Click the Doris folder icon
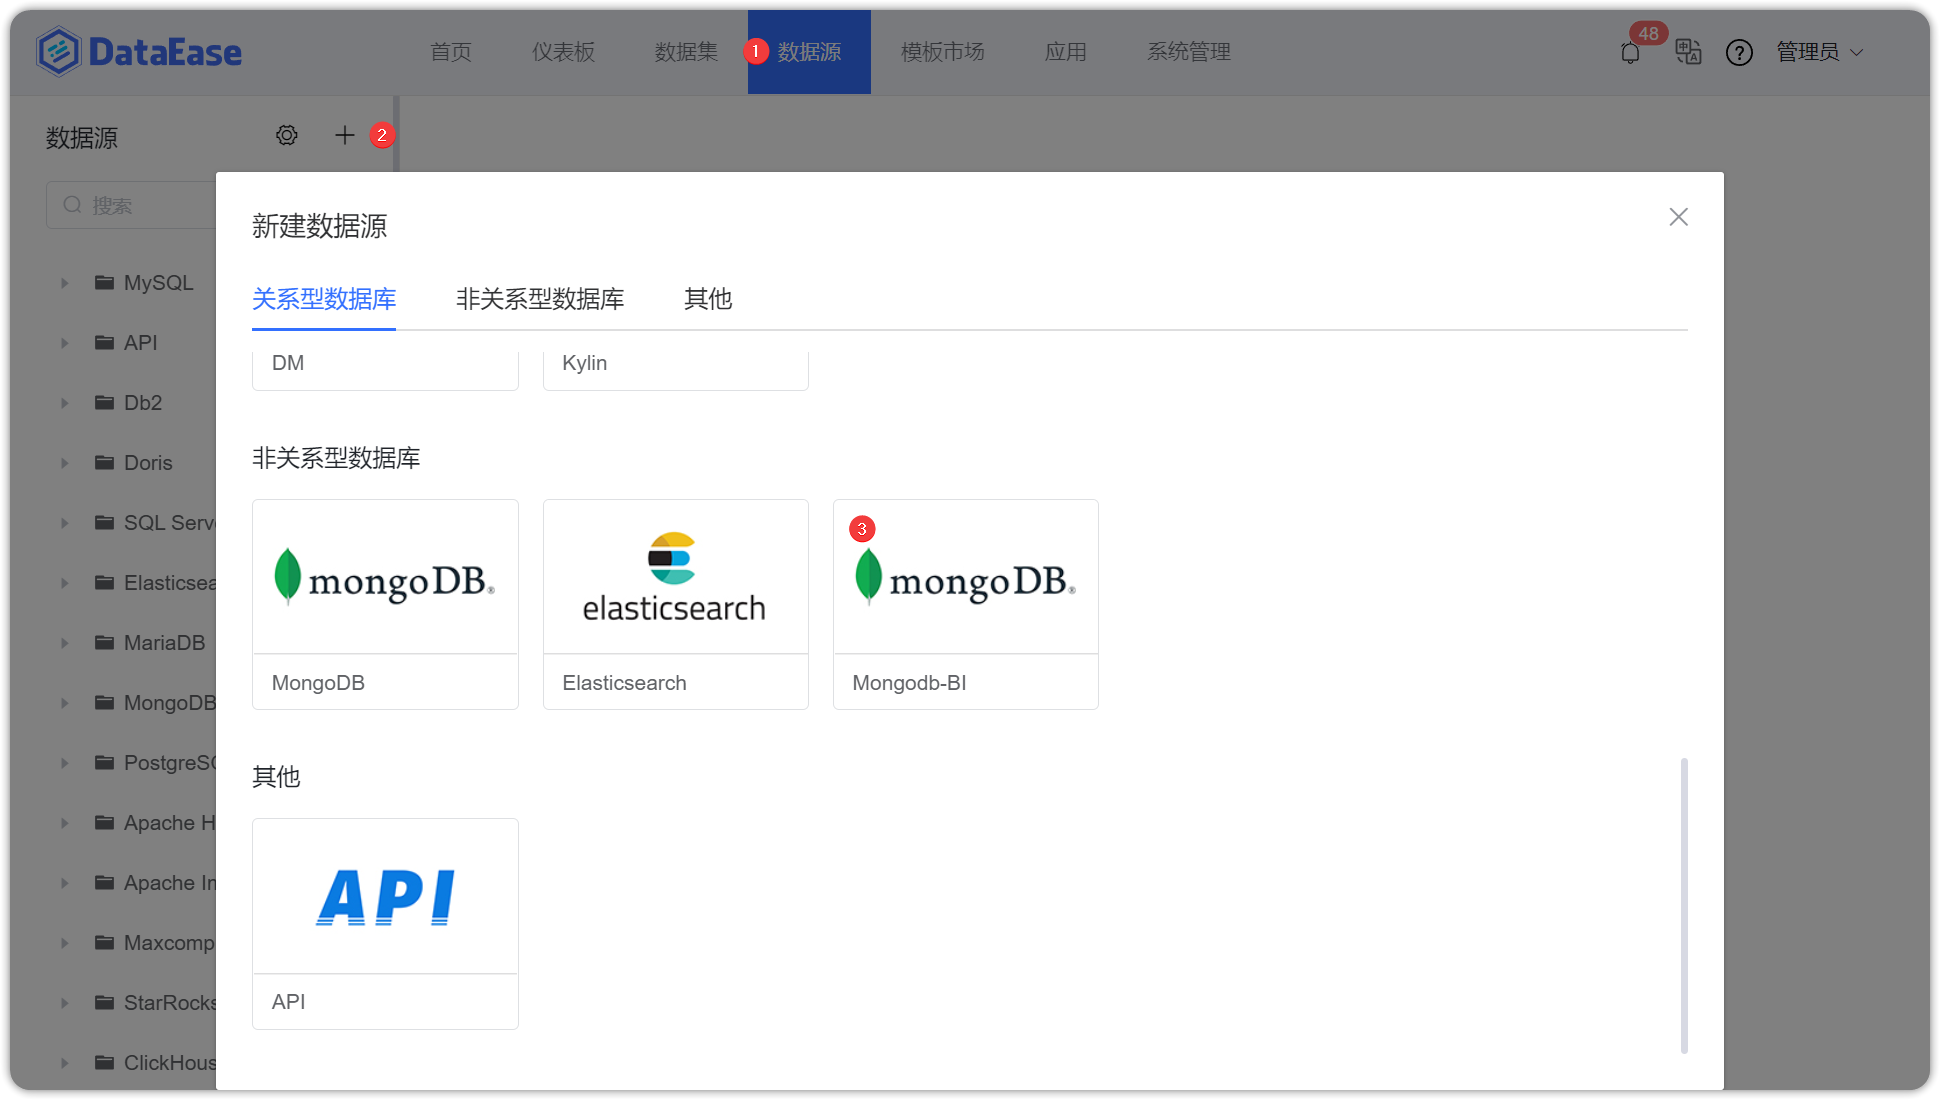The image size is (1940, 1100). coord(104,463)
